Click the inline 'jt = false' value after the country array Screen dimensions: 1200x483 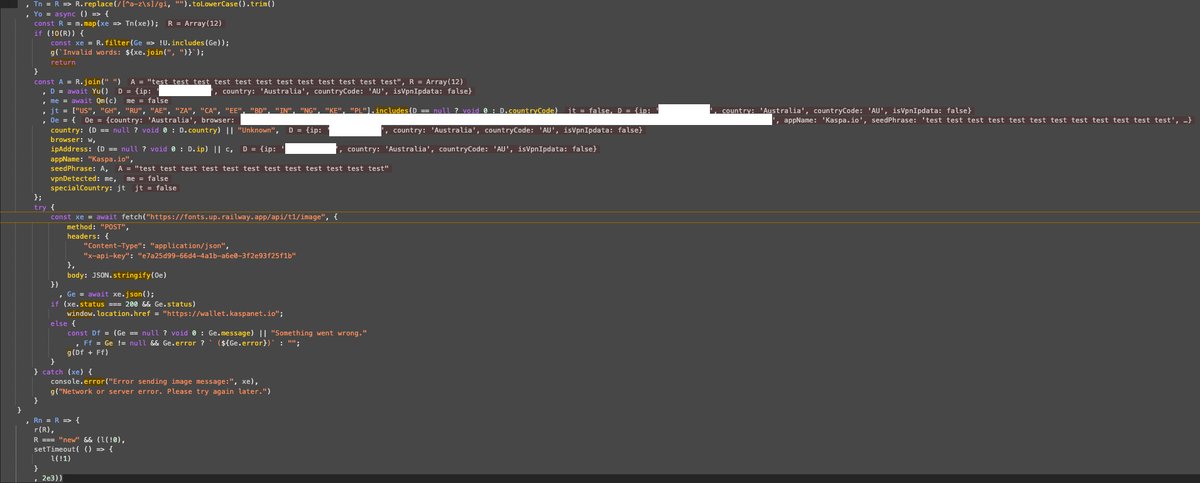(x=589, y=110)
